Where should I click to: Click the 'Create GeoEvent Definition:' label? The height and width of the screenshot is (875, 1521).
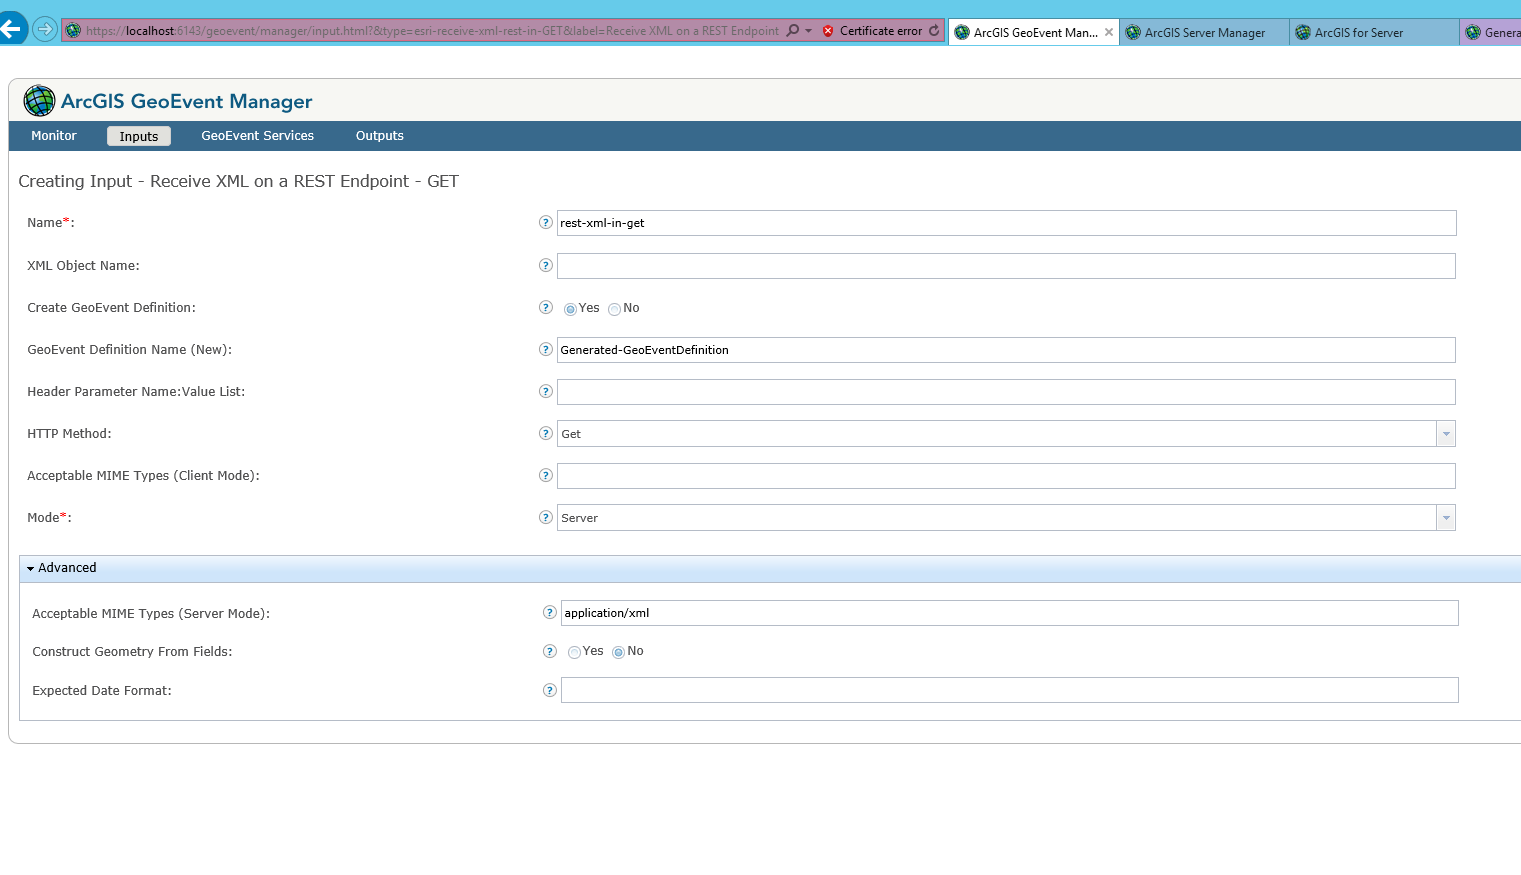click(x=111, y=308)
